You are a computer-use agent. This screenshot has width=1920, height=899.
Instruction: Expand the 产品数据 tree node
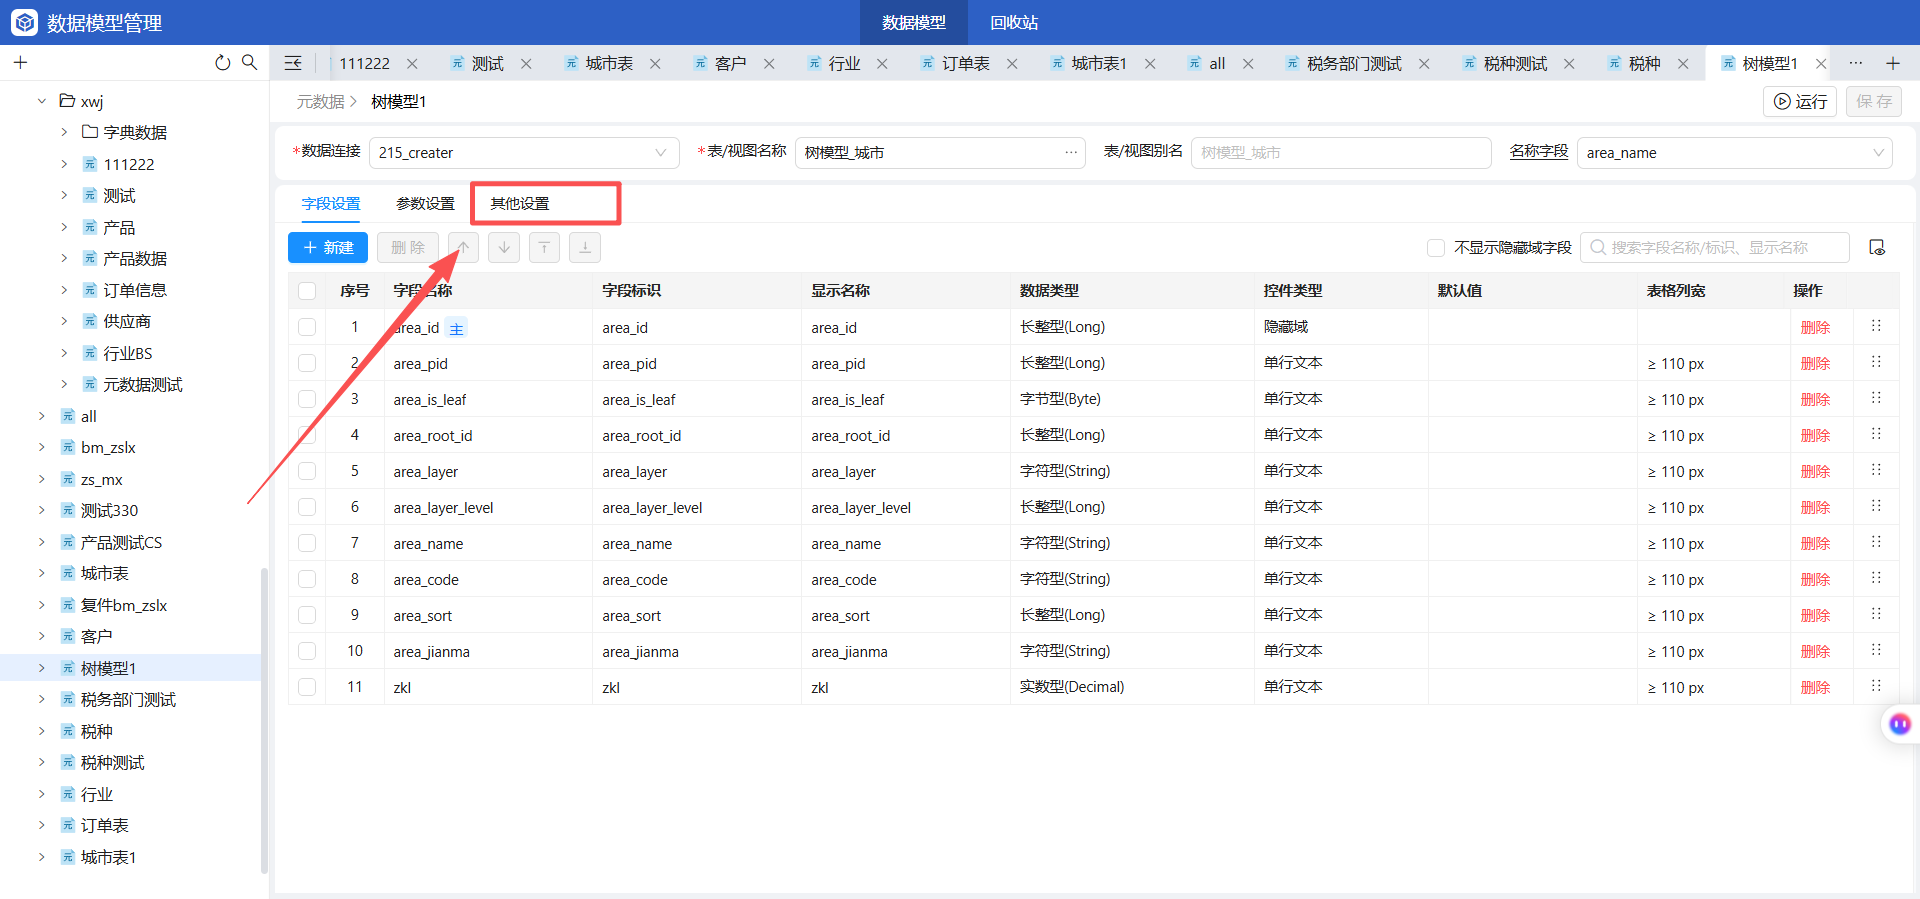point(64,258)
